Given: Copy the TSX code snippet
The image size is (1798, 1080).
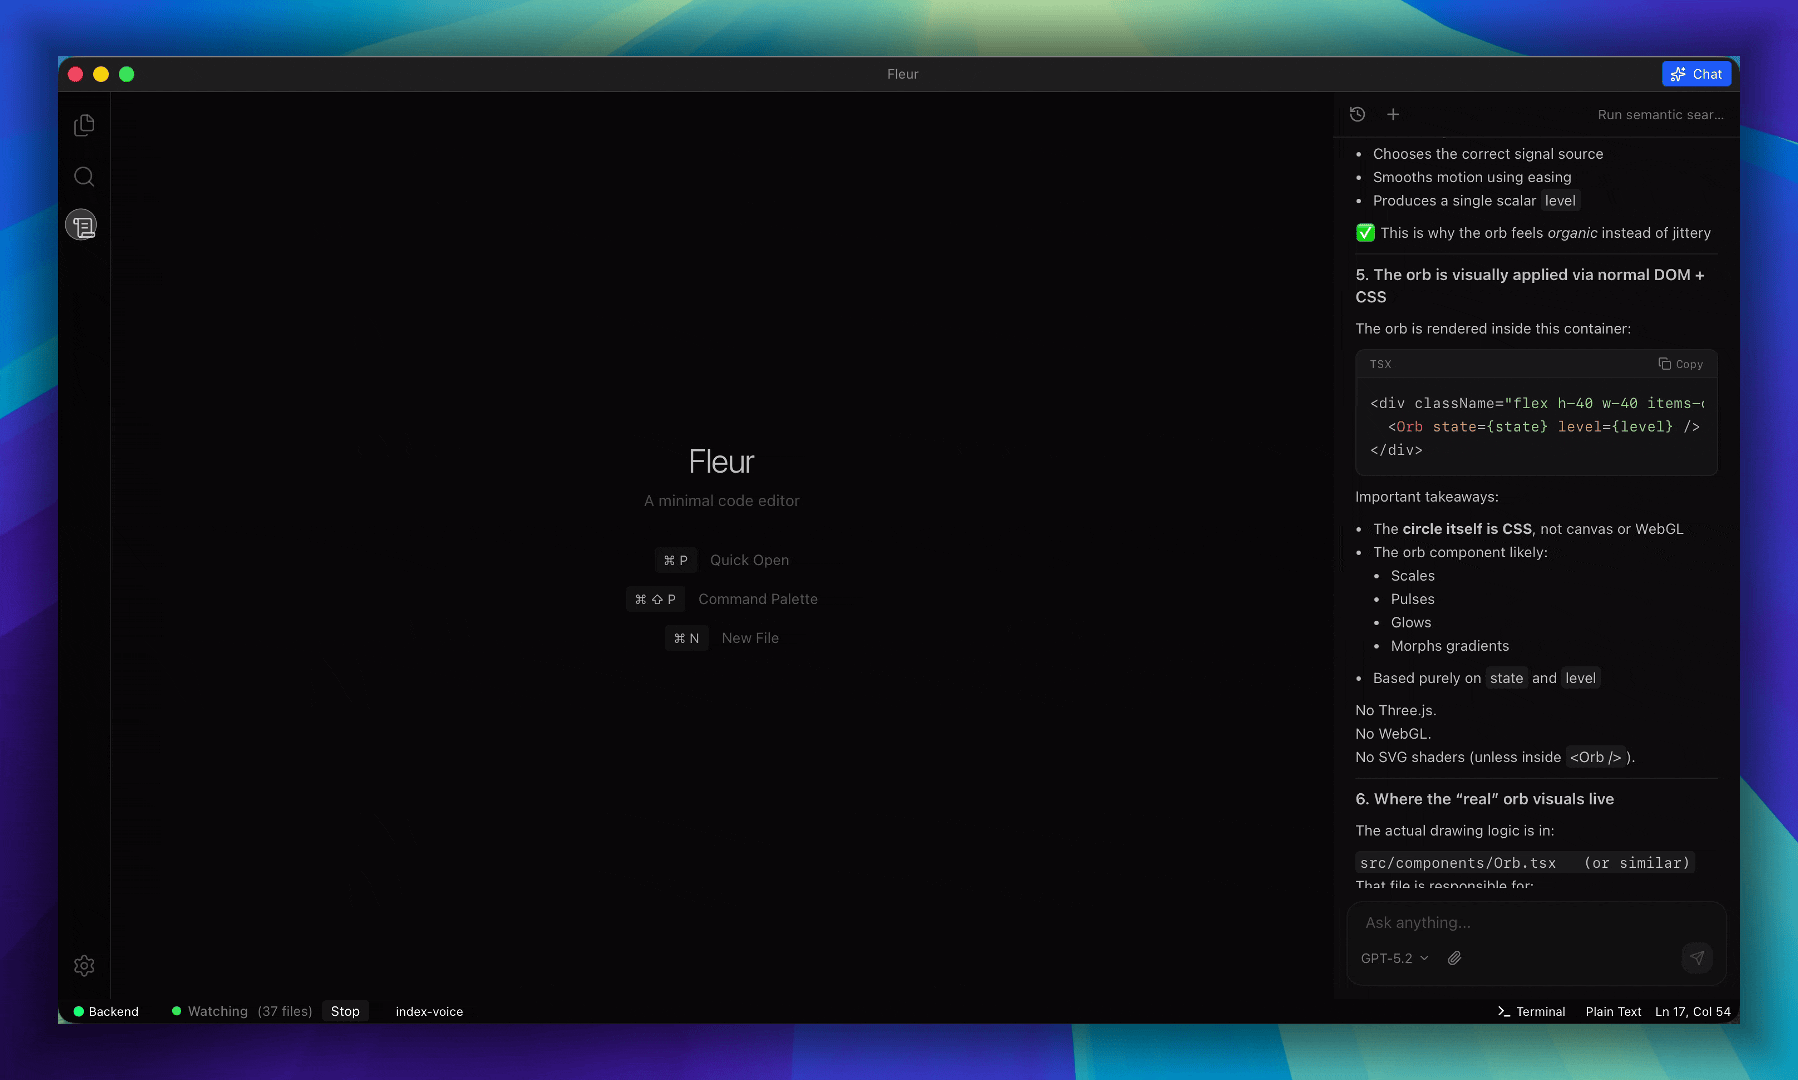Looking at the screenshot, I should (x=1680, y=364).
